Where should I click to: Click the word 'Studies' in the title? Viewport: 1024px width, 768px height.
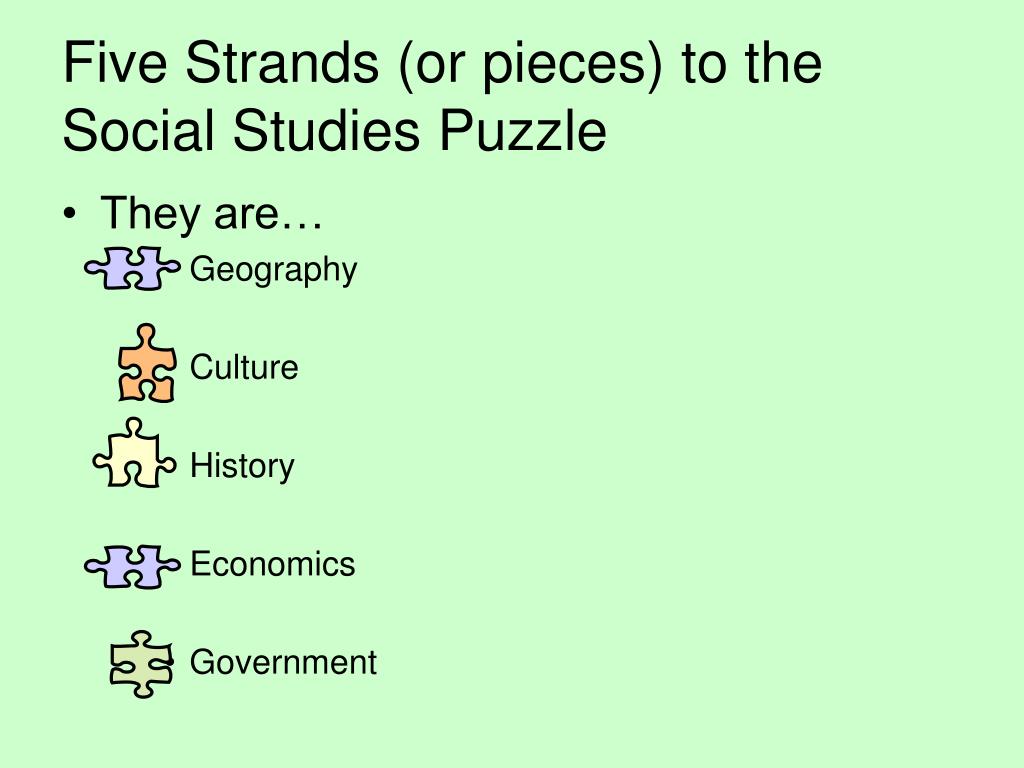point(326,131)
